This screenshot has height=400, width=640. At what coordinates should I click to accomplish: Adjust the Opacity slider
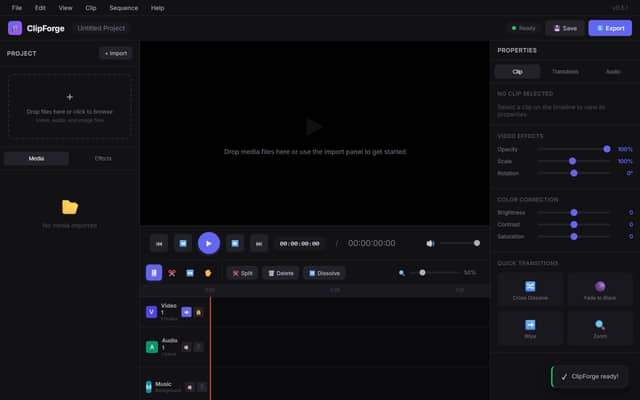[x=573, y=149]
